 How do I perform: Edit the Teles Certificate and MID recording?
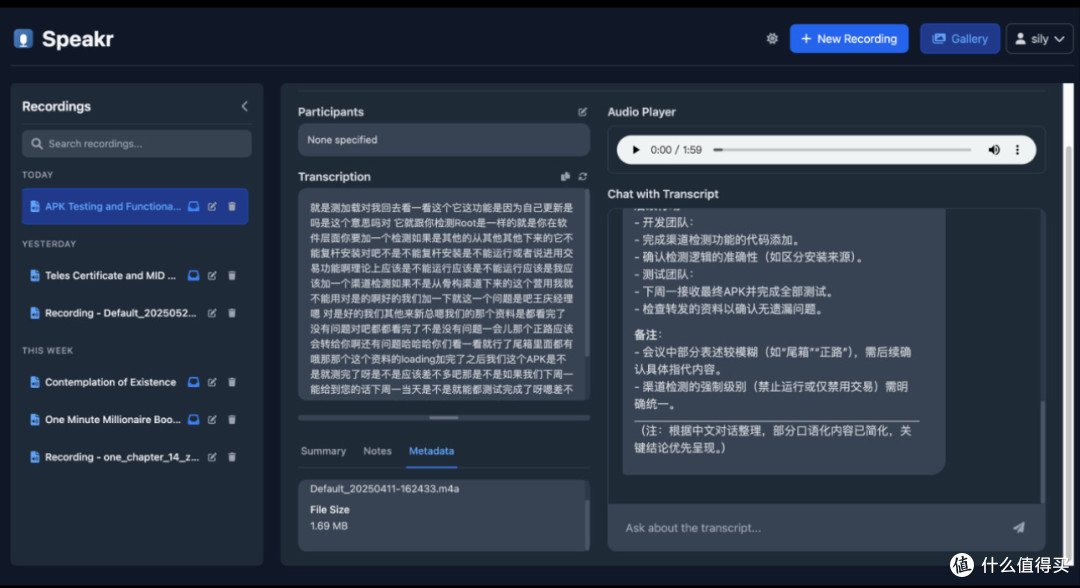(x=212, y=275)
